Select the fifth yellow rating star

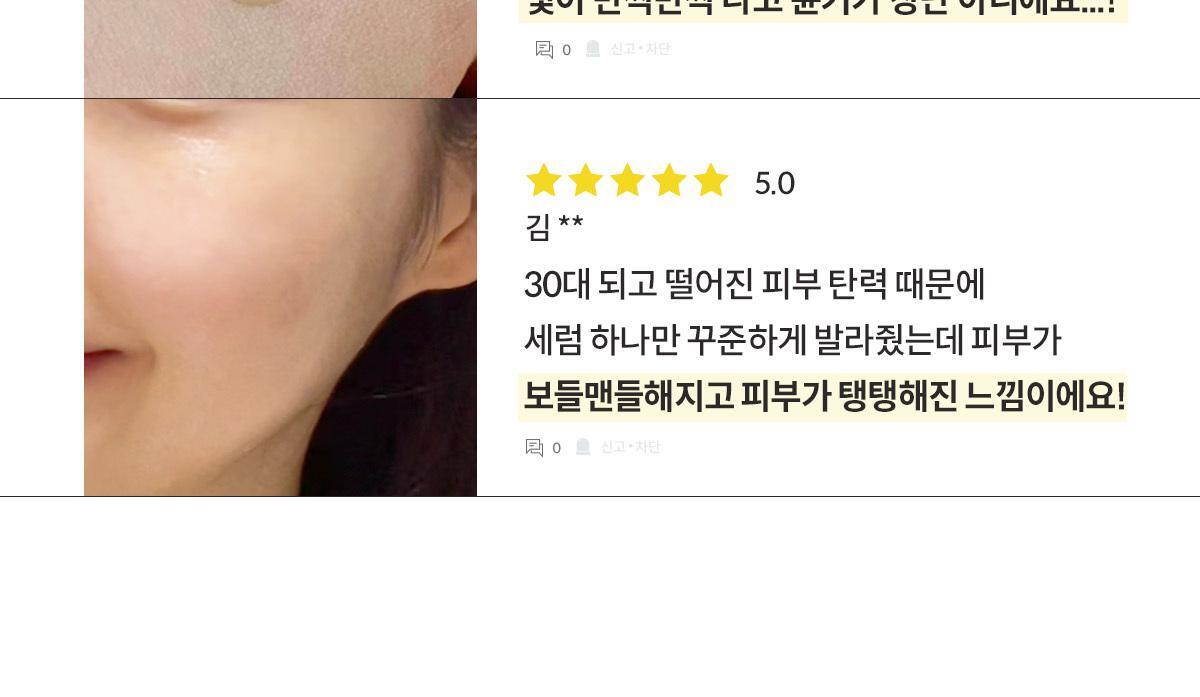coord(711,181)
